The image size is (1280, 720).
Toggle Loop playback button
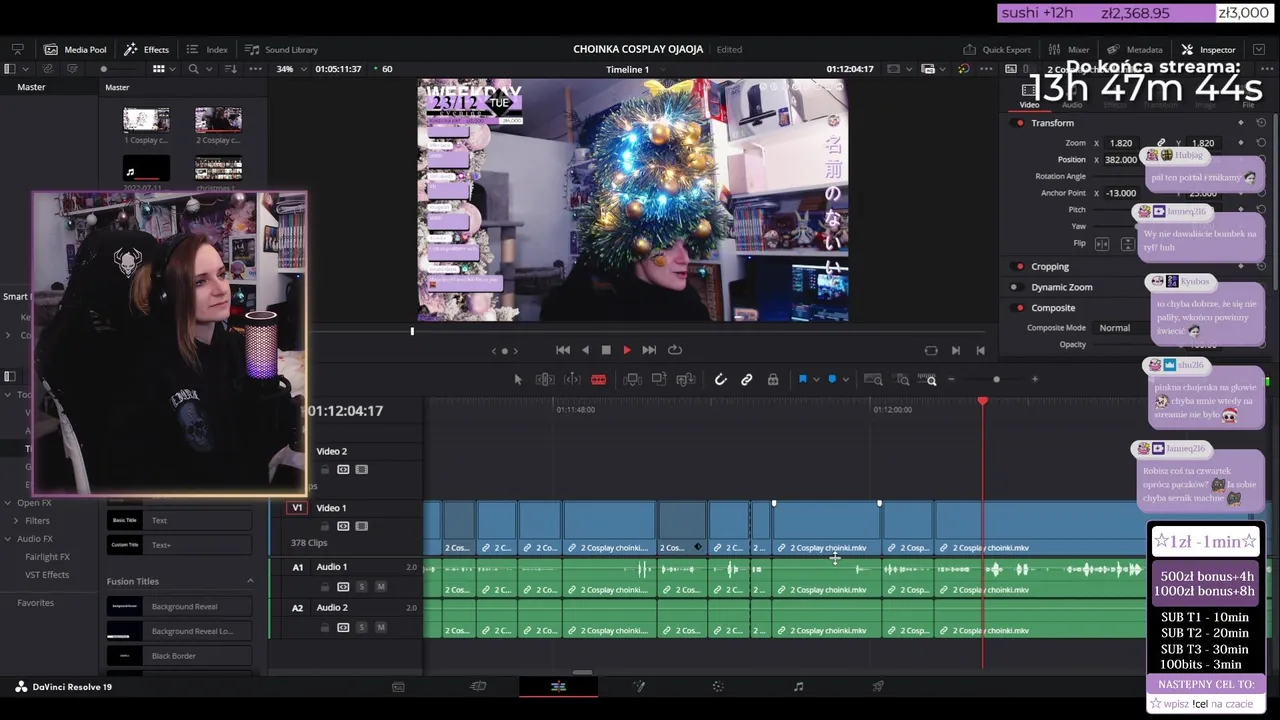click(x=675, y=350)
